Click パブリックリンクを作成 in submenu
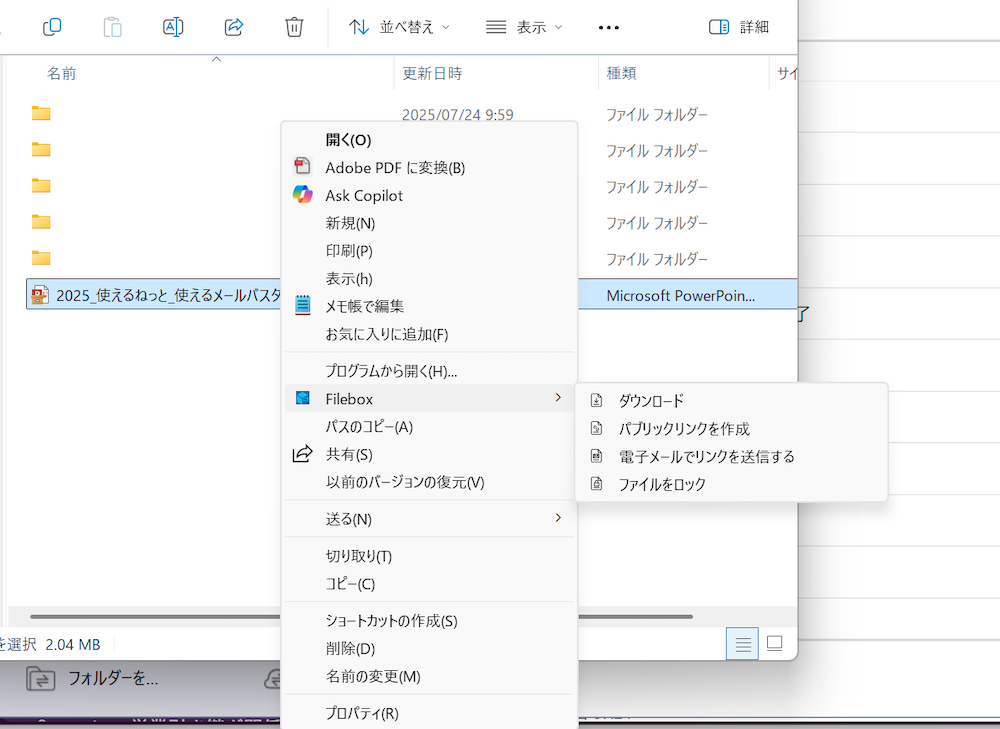 (683, 429)
